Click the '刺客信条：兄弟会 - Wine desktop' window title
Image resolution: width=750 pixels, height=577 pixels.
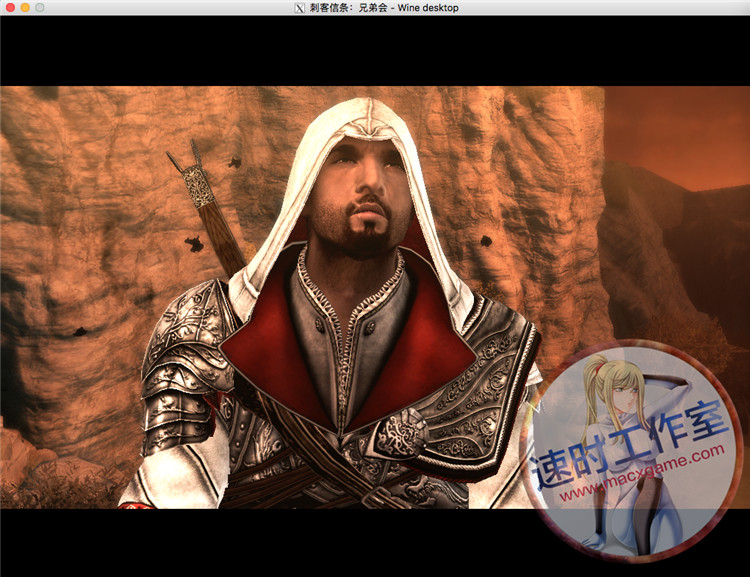point(384,8)
